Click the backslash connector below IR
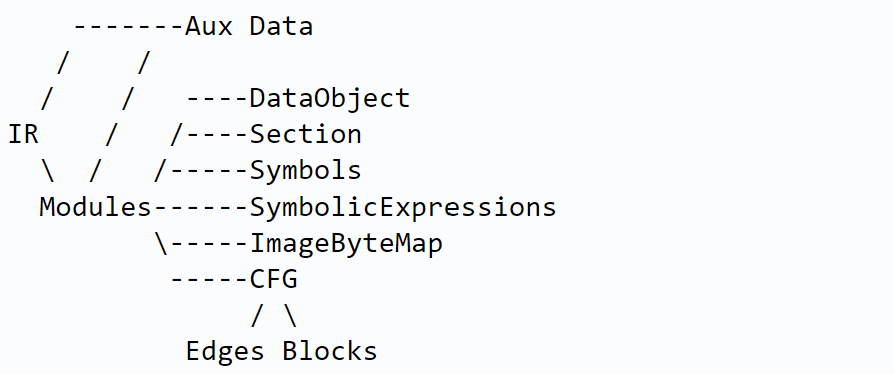The width and height of the screenshot is (894, 374). [48, 170]
